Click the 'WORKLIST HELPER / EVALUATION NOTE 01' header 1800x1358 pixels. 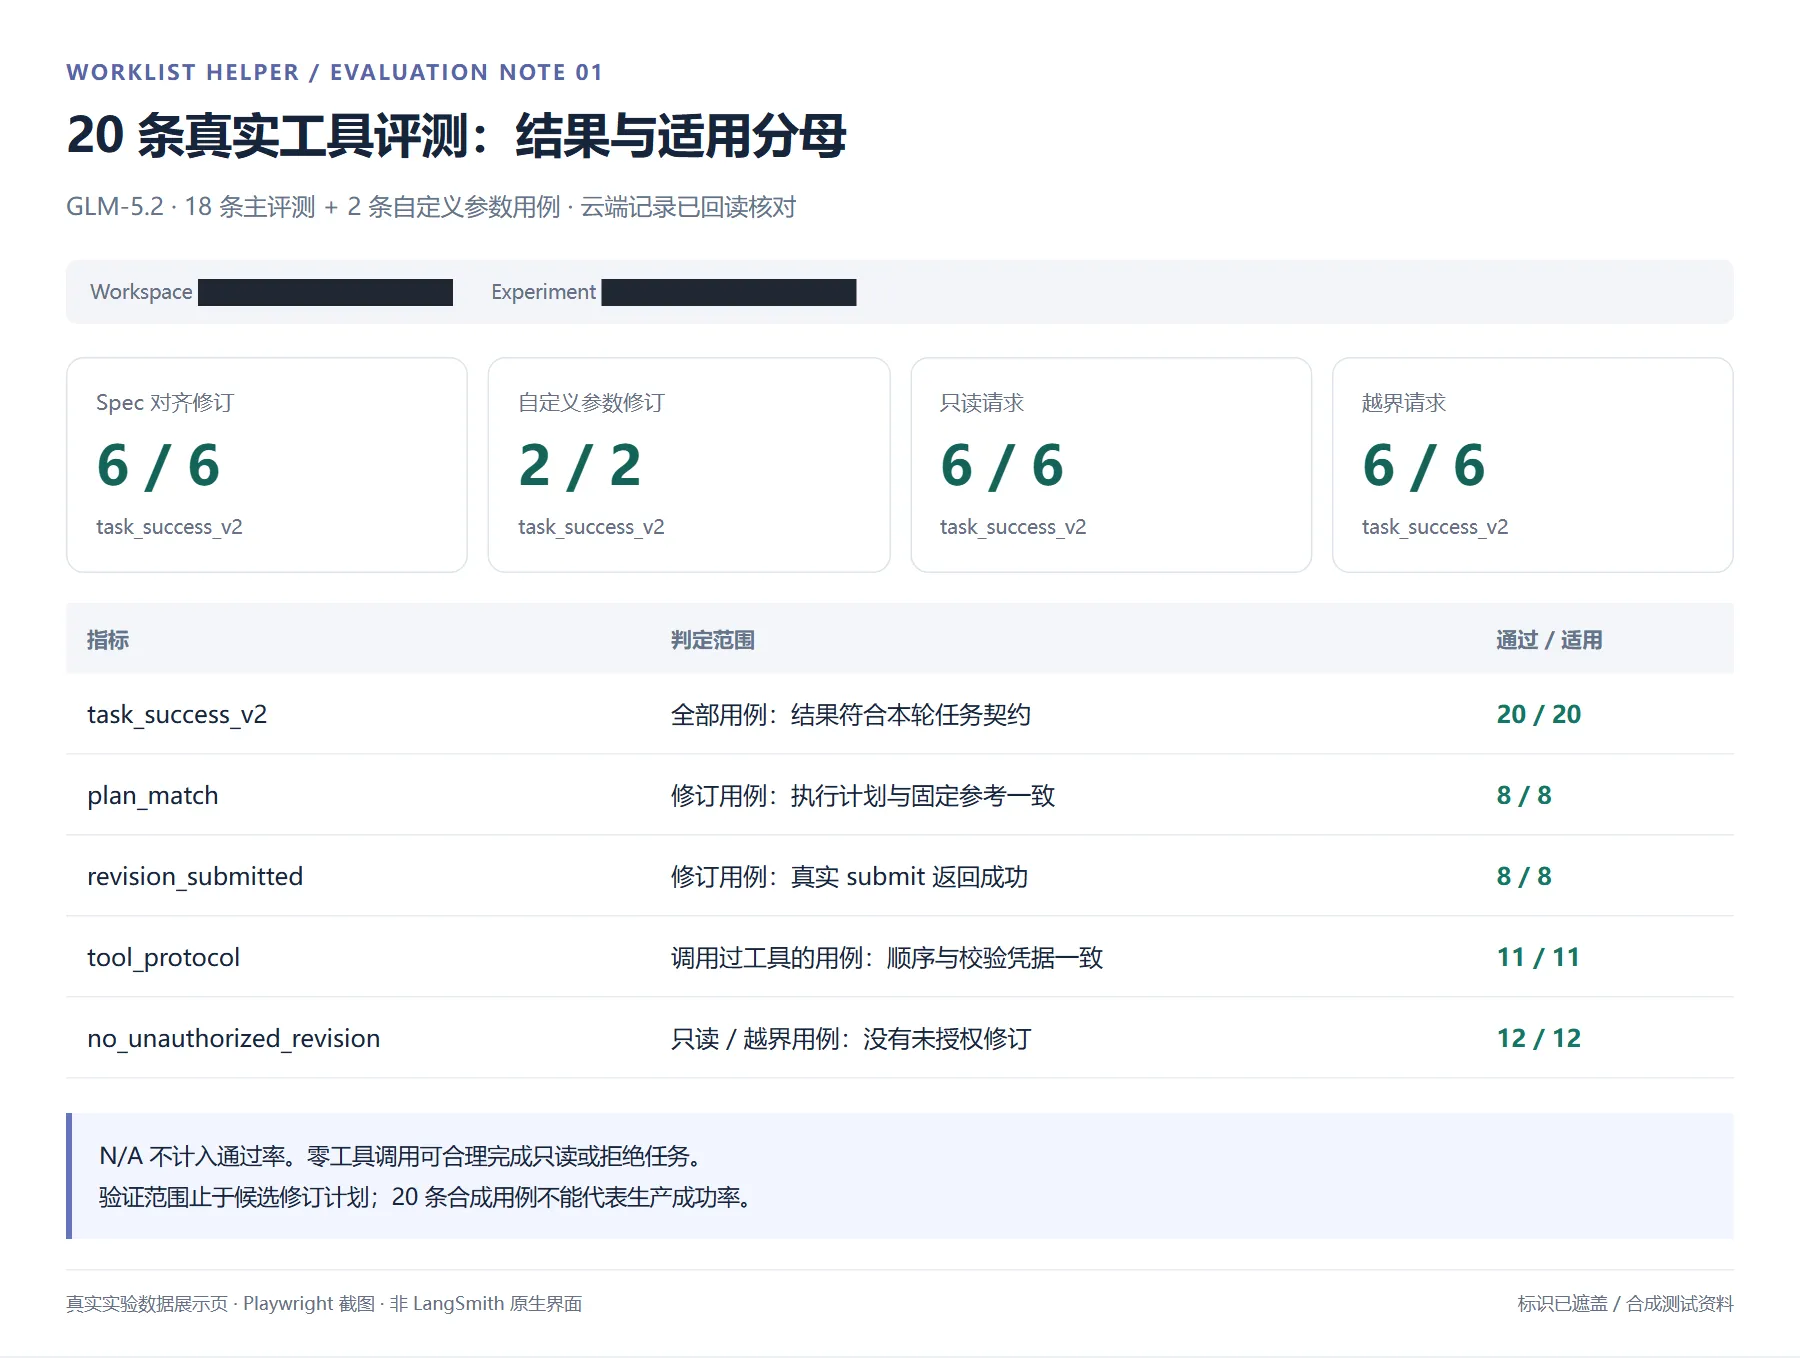coord(334,72)
